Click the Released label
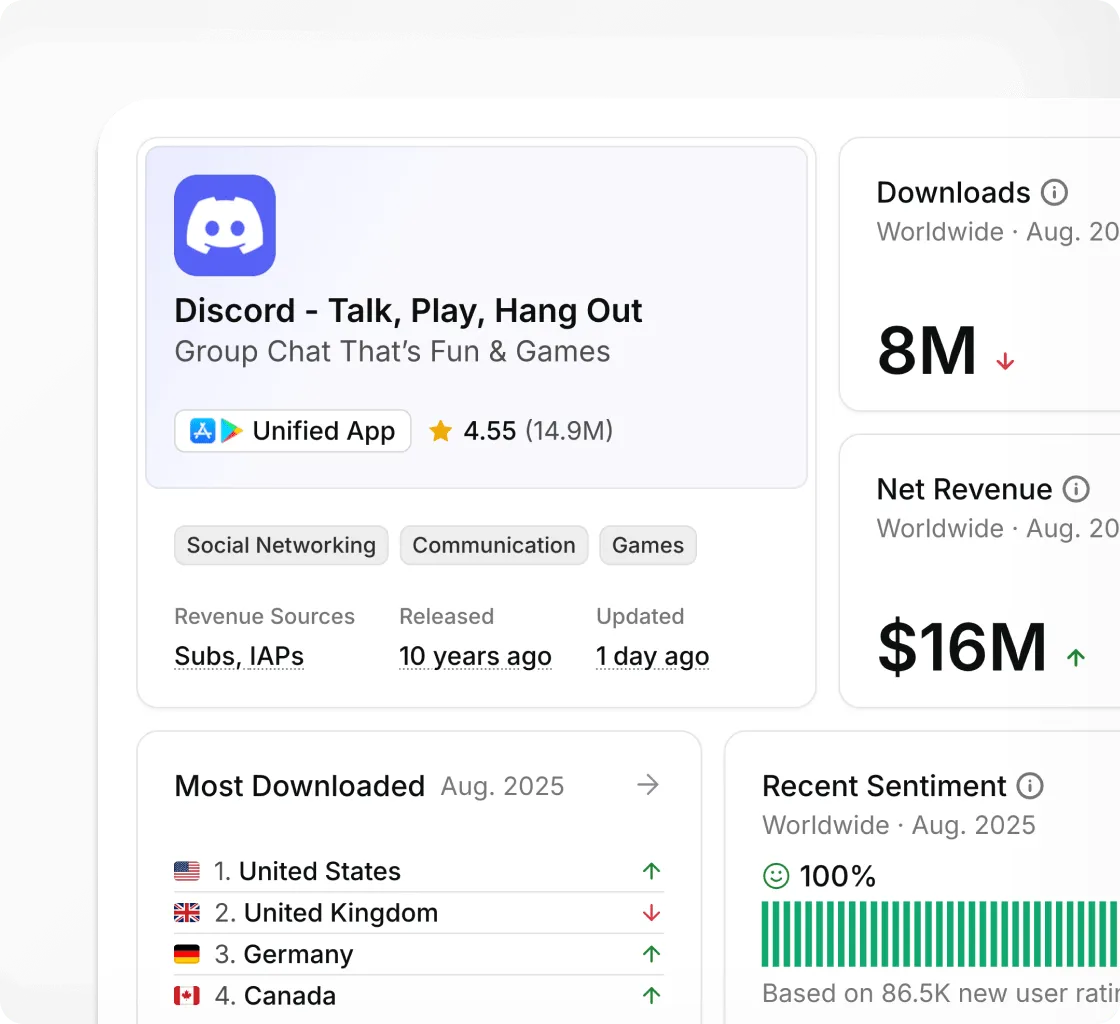 pyautogui.click(x=446, y=616)
